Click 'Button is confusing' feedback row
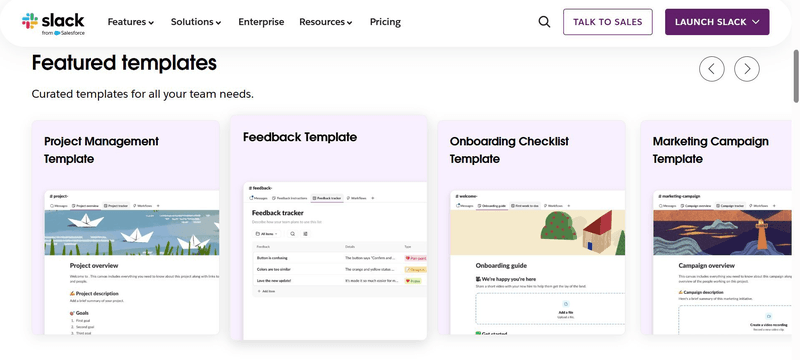800x360 pixels. click(340, 258)
